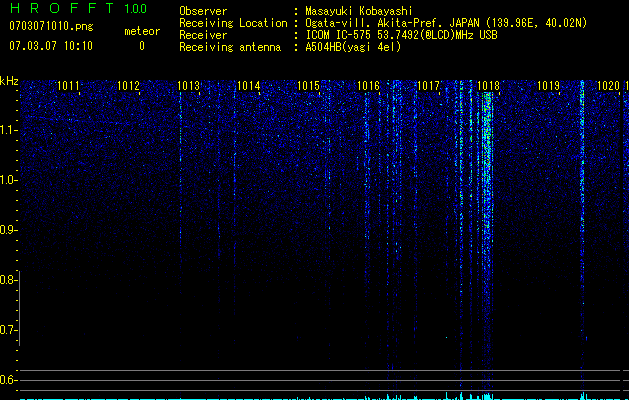Click the file name 0703071010.png
The height and width of the screenshot is (400, 629).
[51, 27]
